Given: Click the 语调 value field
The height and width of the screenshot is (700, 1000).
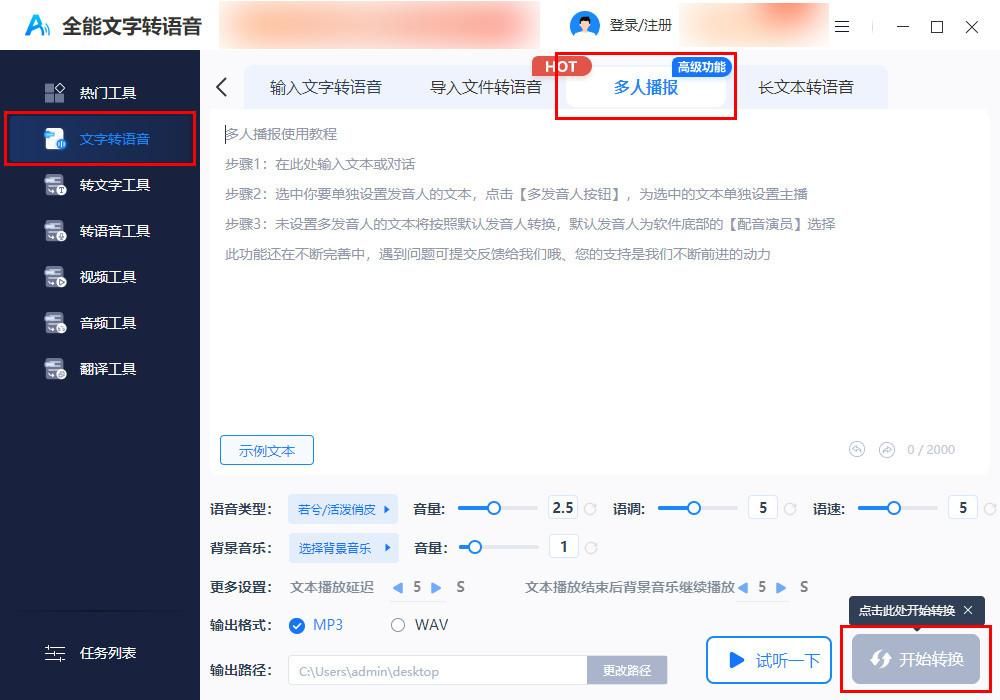Looking at the screenshot, I should (x=763, y=508).
